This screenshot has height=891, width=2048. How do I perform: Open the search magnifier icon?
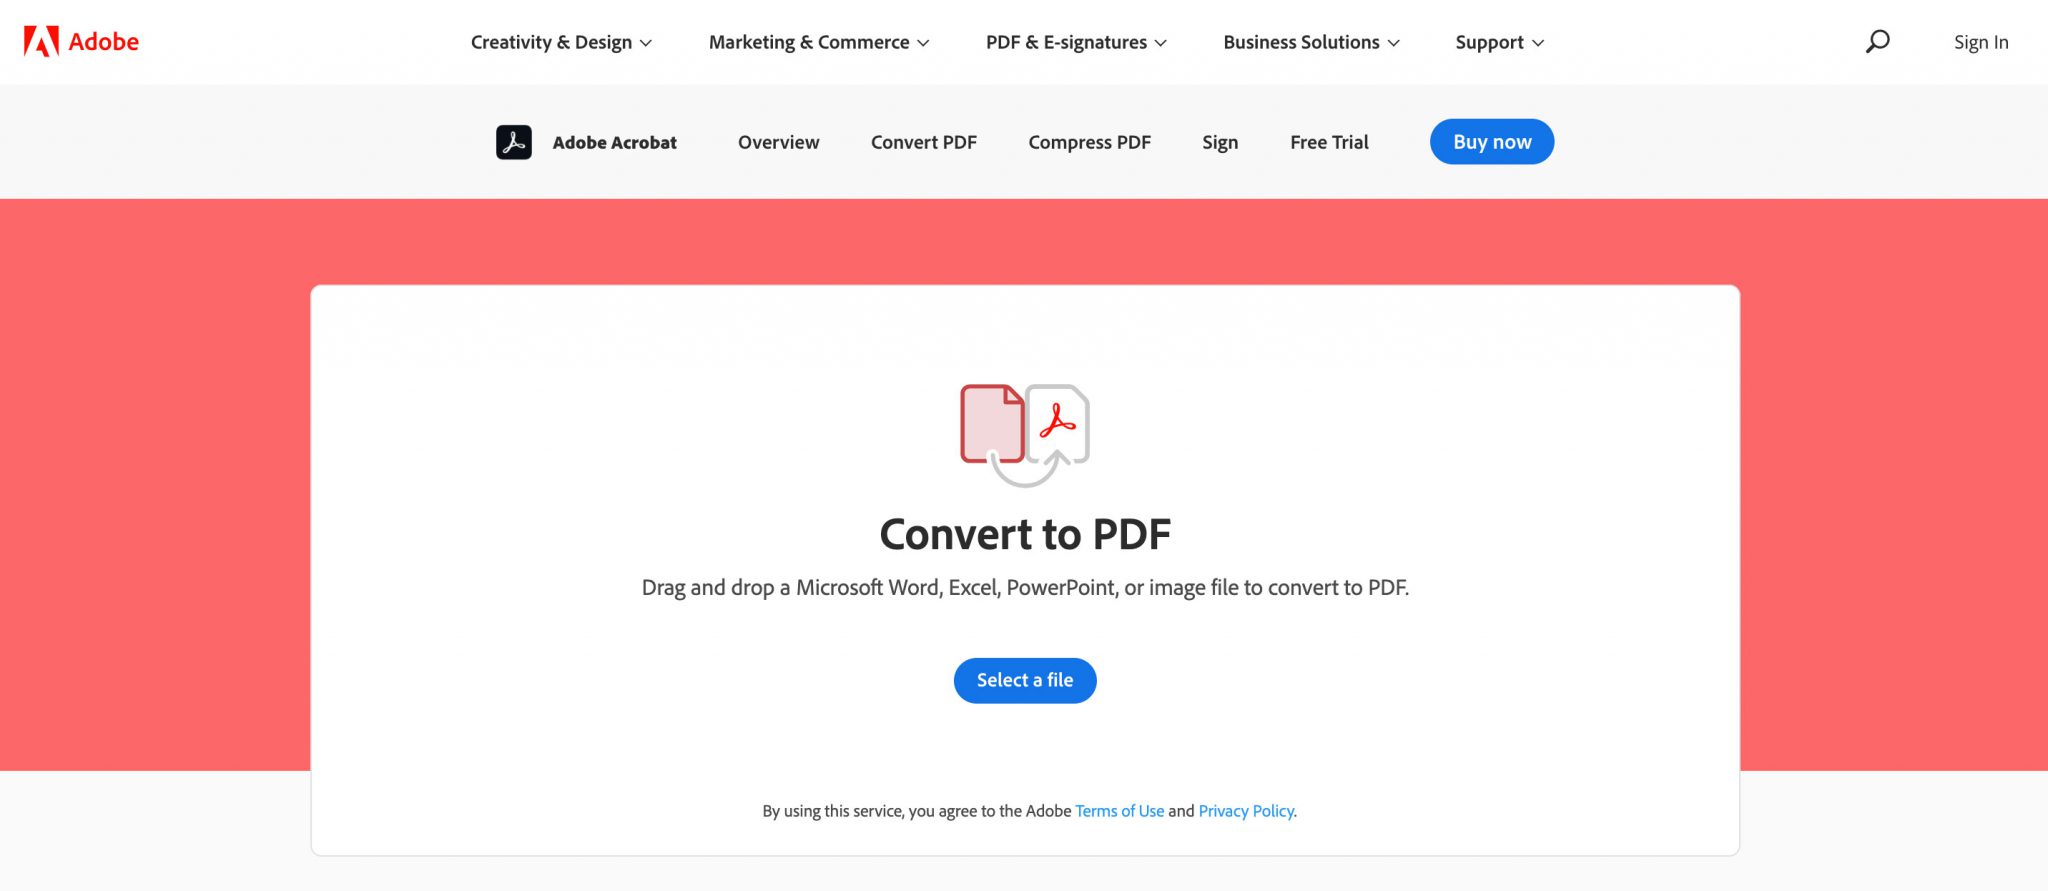point(1877,41)
